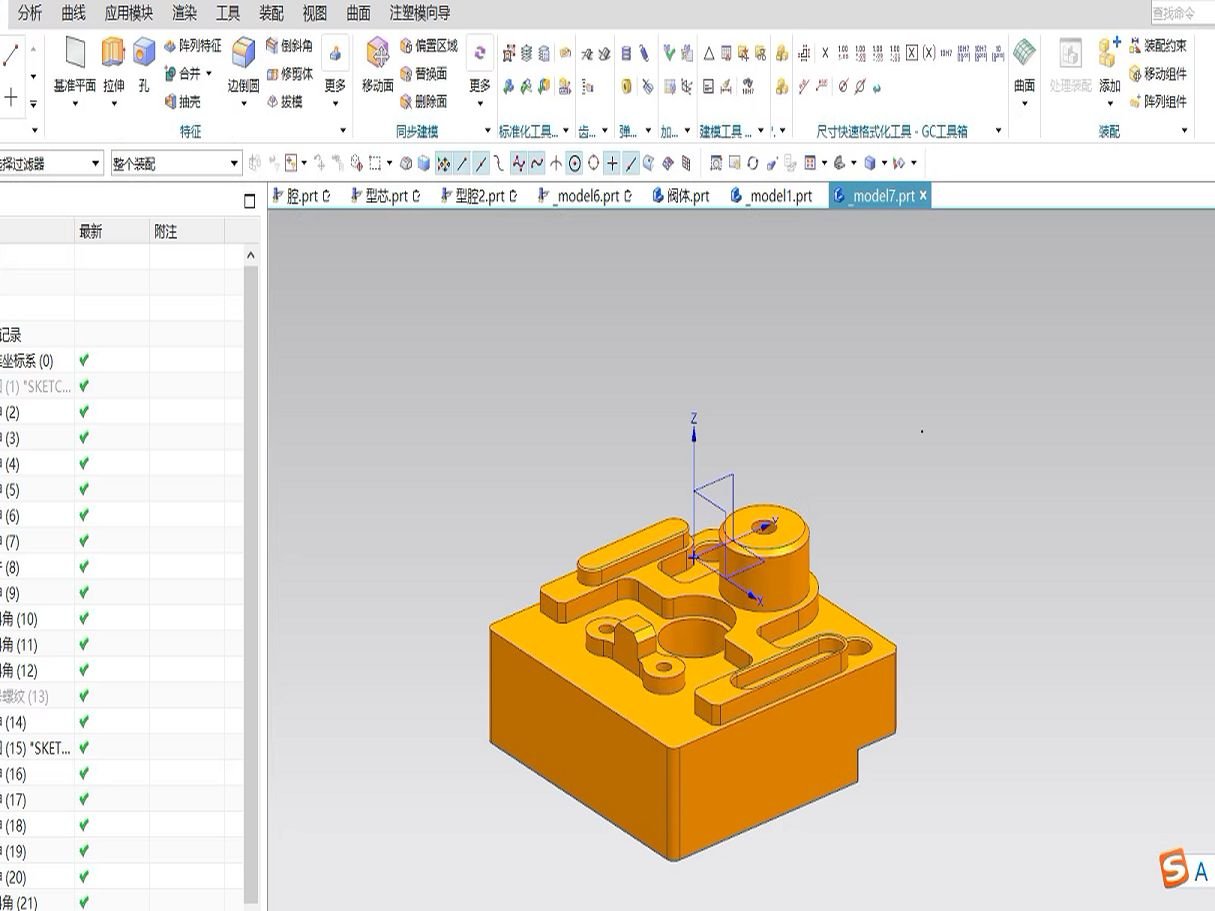Click the 倒斜角 chamfer command
This screenshot has height=911, width=1215.
tap(289, 46)
